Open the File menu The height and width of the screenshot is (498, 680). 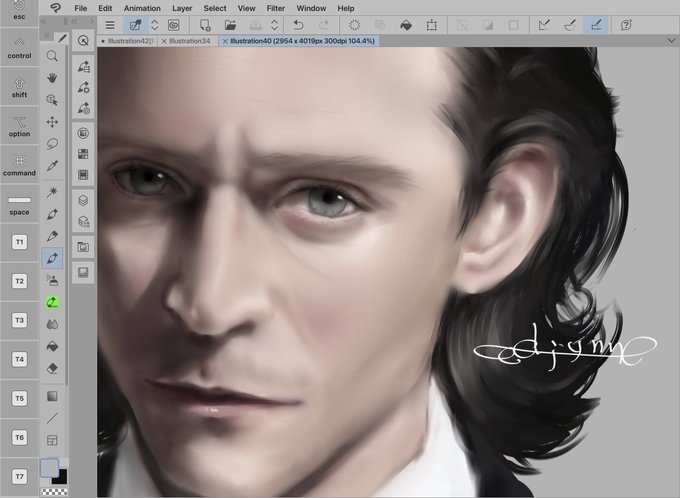[x=81, y=8]
